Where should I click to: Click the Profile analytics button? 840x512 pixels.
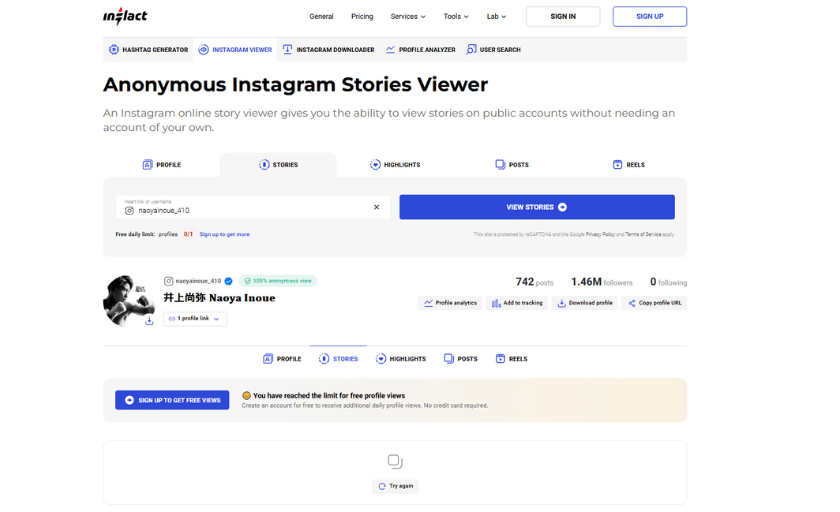(x=450, y=303)
